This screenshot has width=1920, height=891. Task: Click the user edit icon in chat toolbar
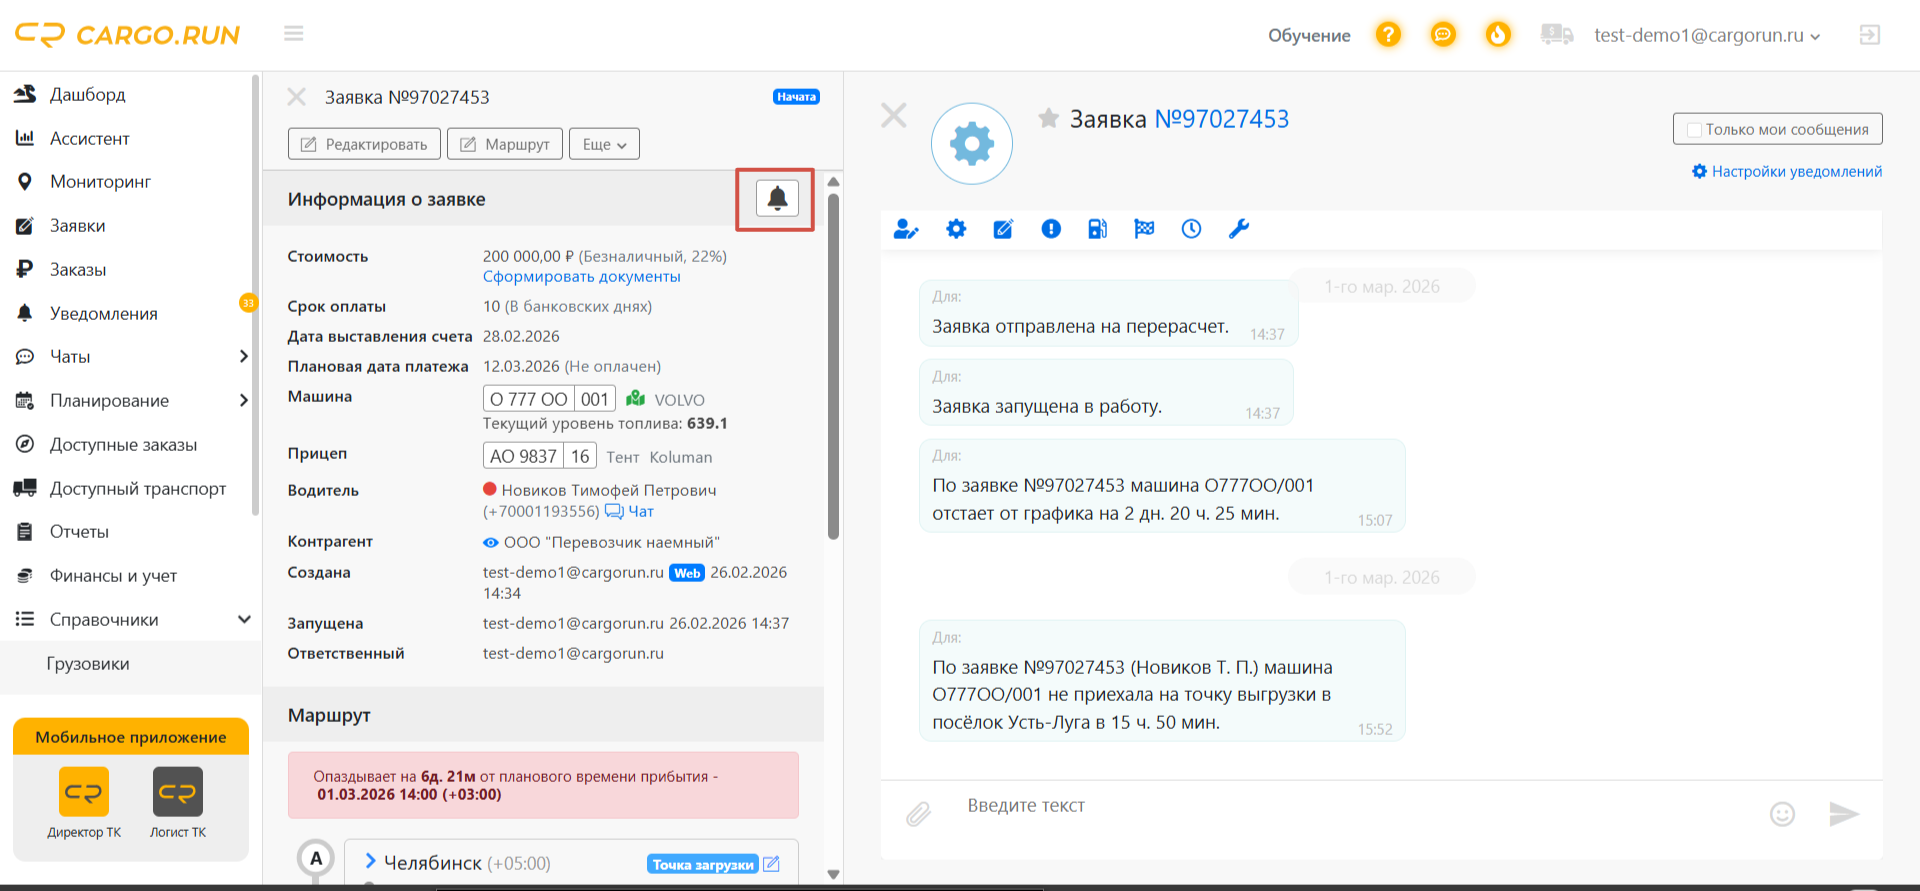coord(906,229)
